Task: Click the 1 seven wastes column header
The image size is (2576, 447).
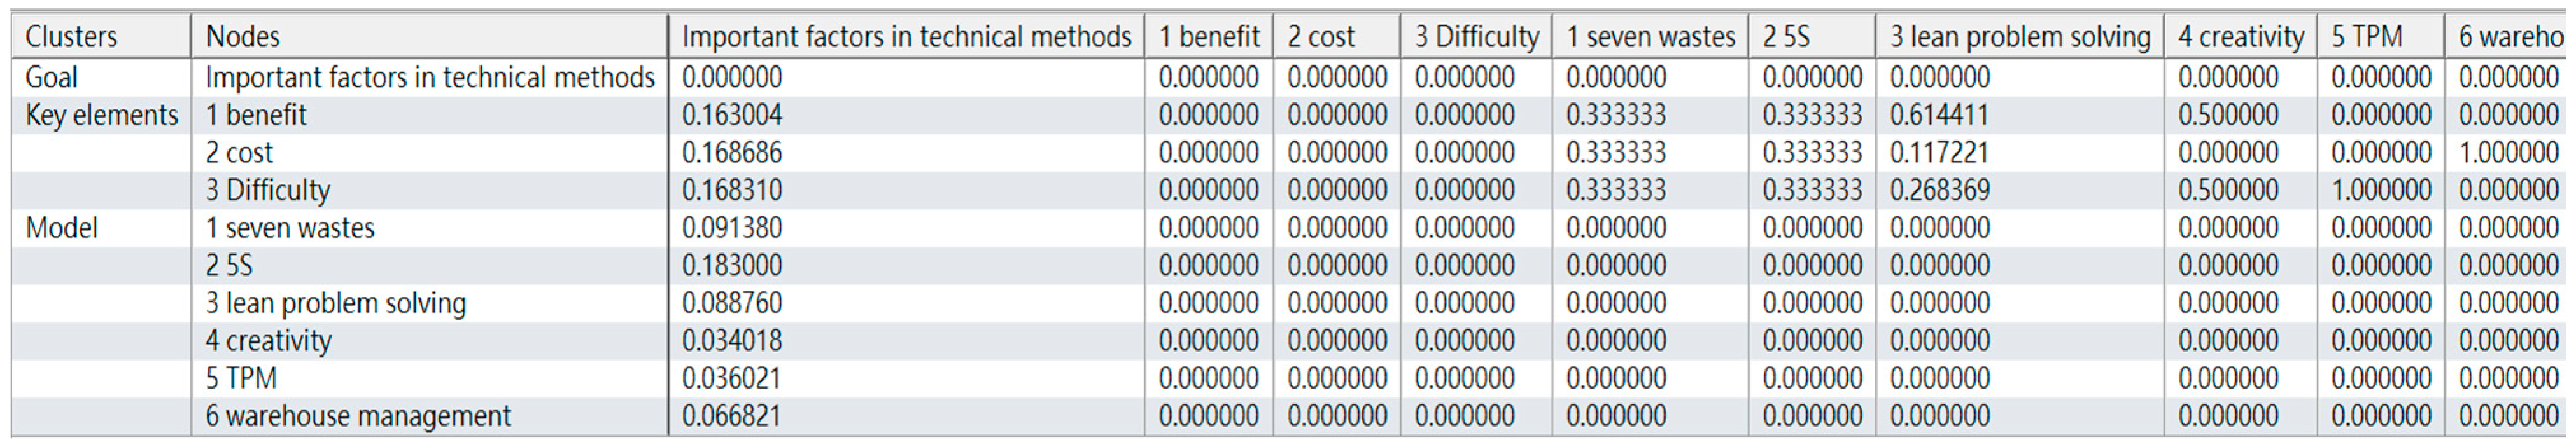Action: point(1650,37)
